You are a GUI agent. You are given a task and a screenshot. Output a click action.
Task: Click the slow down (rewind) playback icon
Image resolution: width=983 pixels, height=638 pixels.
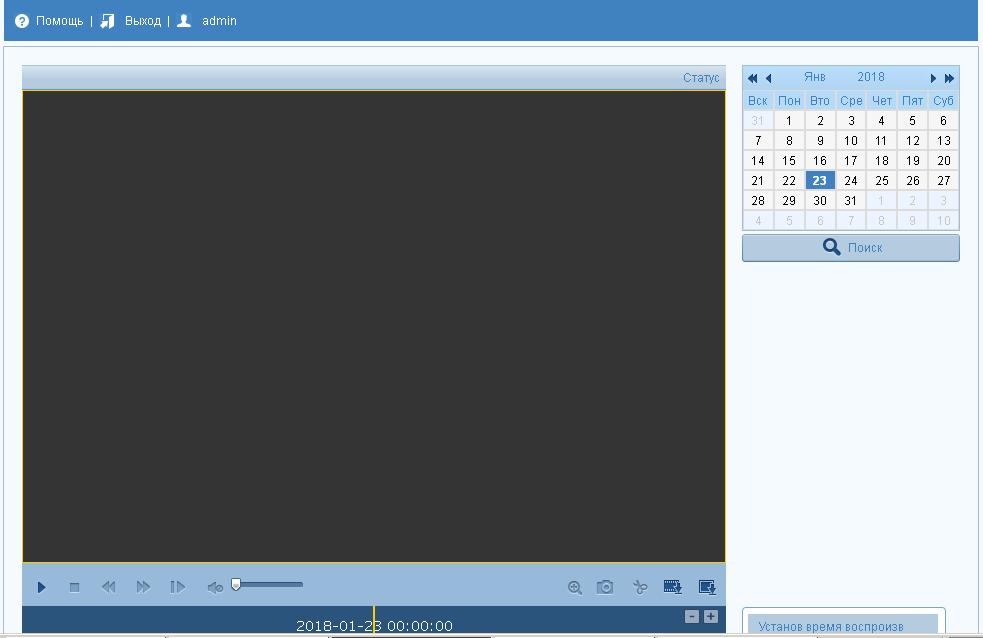[108, 587]
